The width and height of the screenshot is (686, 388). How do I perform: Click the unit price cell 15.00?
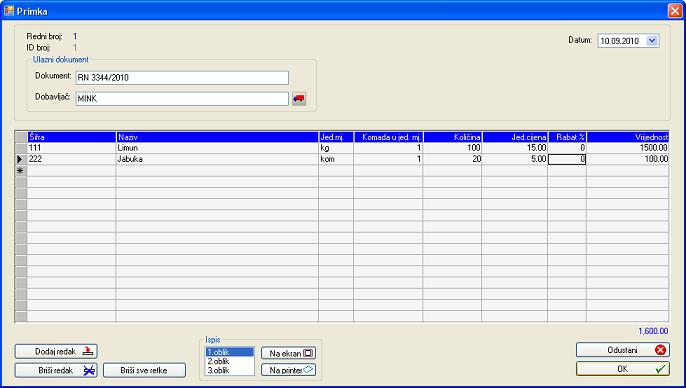[515, 148]
